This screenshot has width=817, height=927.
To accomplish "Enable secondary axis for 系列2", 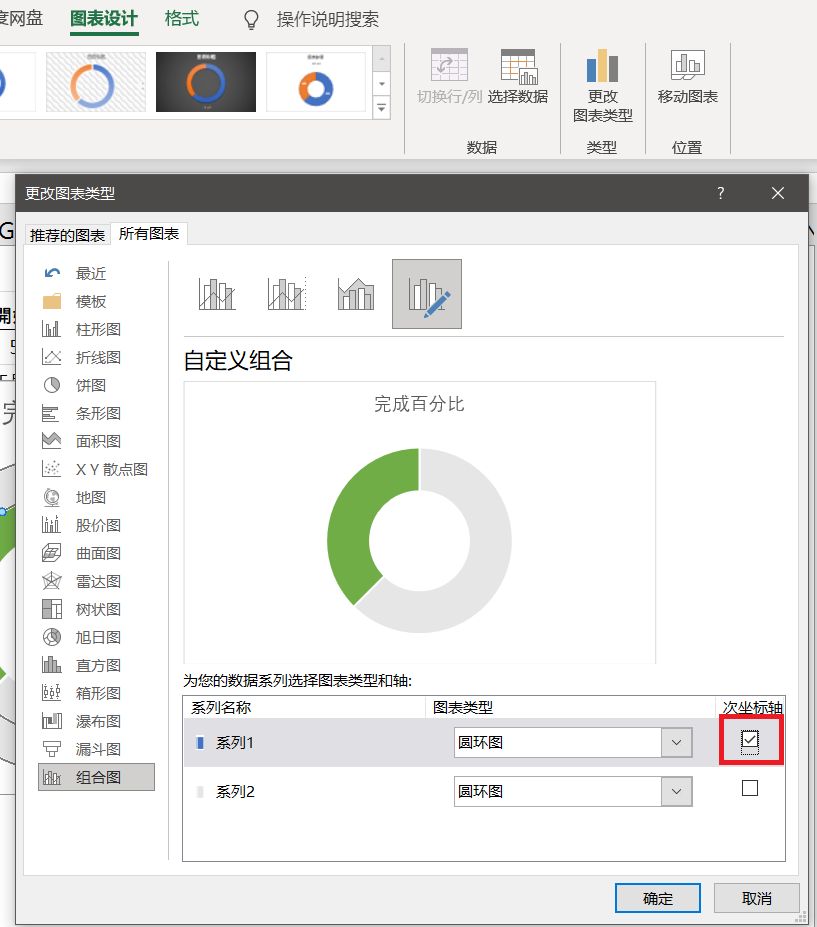I will coord(750,788).
